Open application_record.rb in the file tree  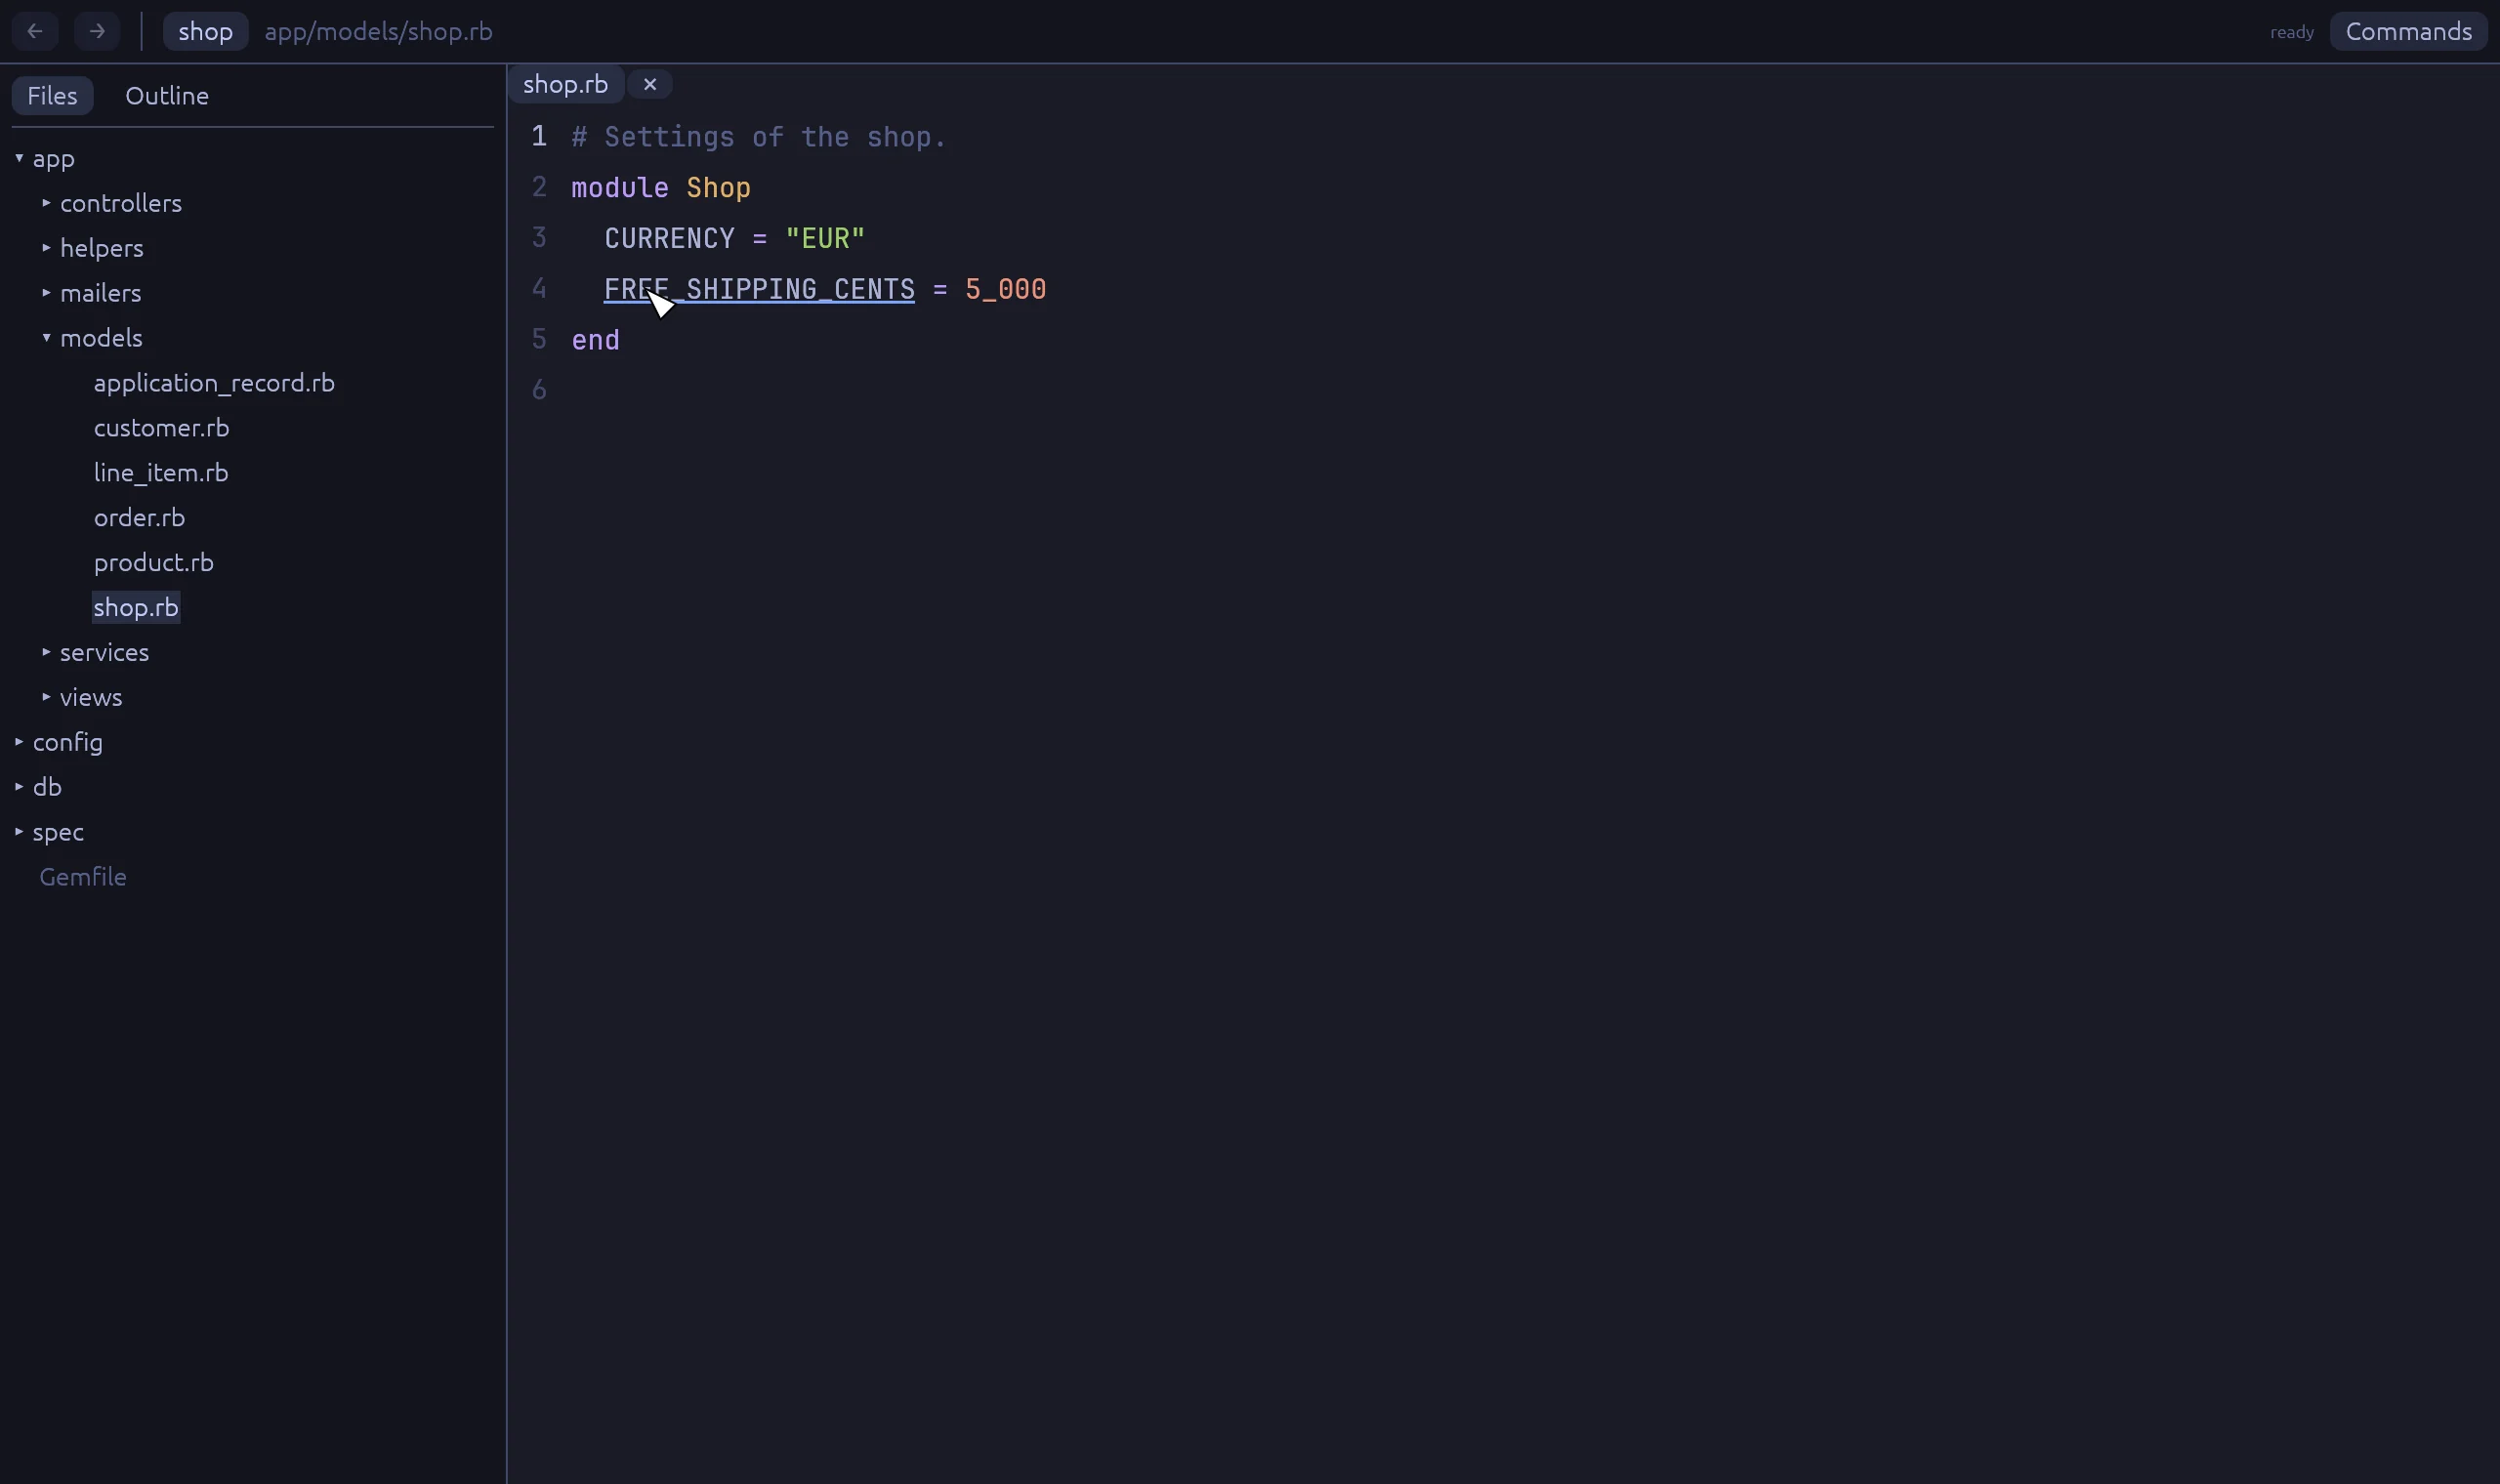(214, 383)
